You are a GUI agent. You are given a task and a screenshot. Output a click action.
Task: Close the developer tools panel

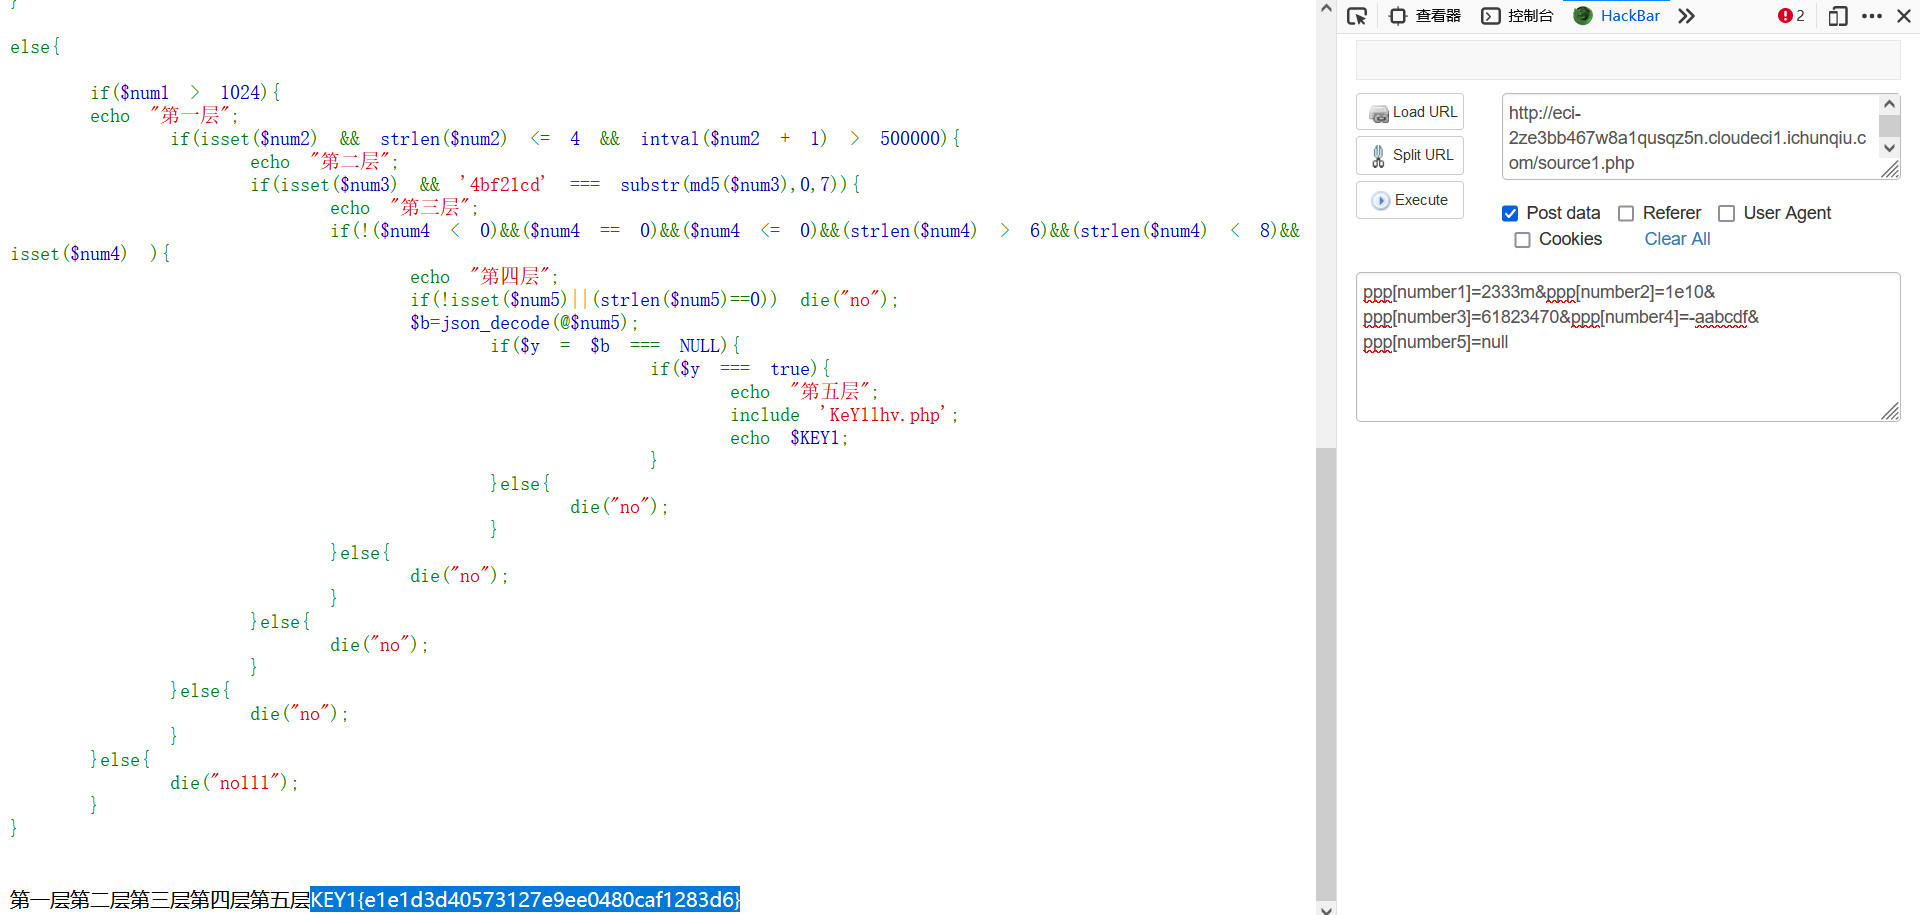[x=1904, y=16]
